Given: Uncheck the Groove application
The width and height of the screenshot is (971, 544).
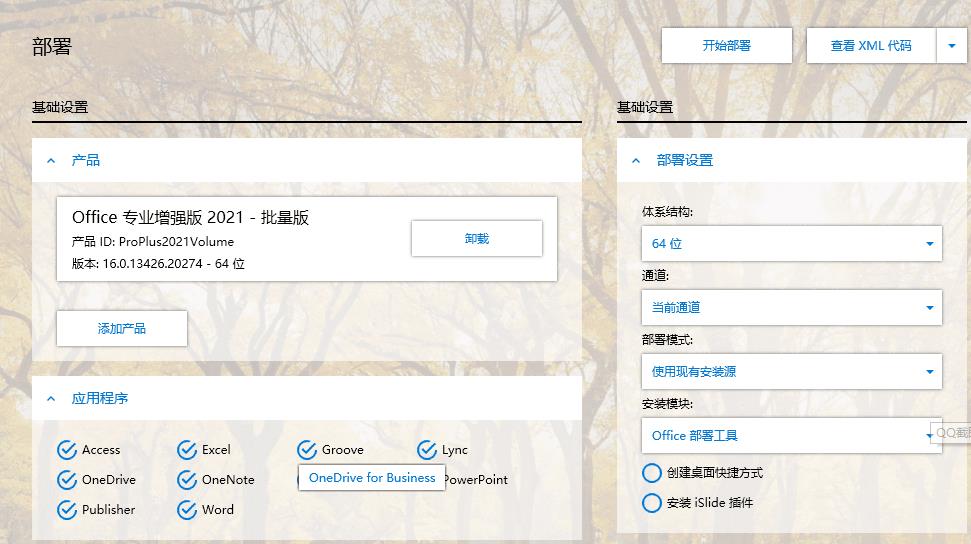Looking at the screenshot, I should click(307, 450).
